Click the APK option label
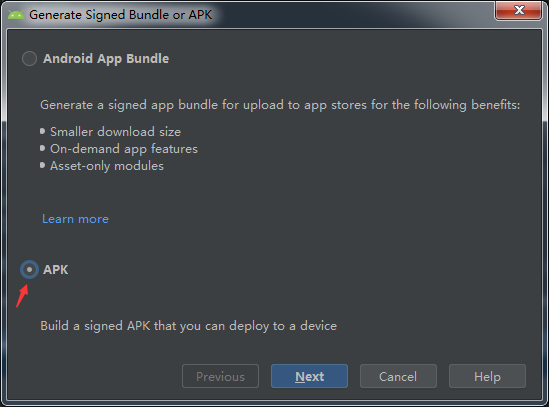 point(56,270)
